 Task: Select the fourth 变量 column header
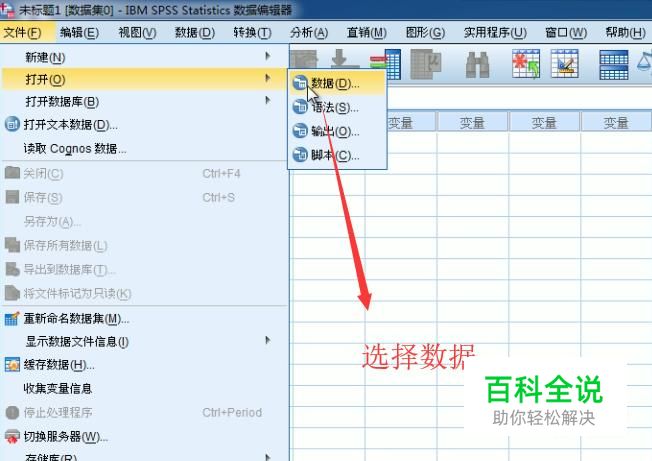616,123
